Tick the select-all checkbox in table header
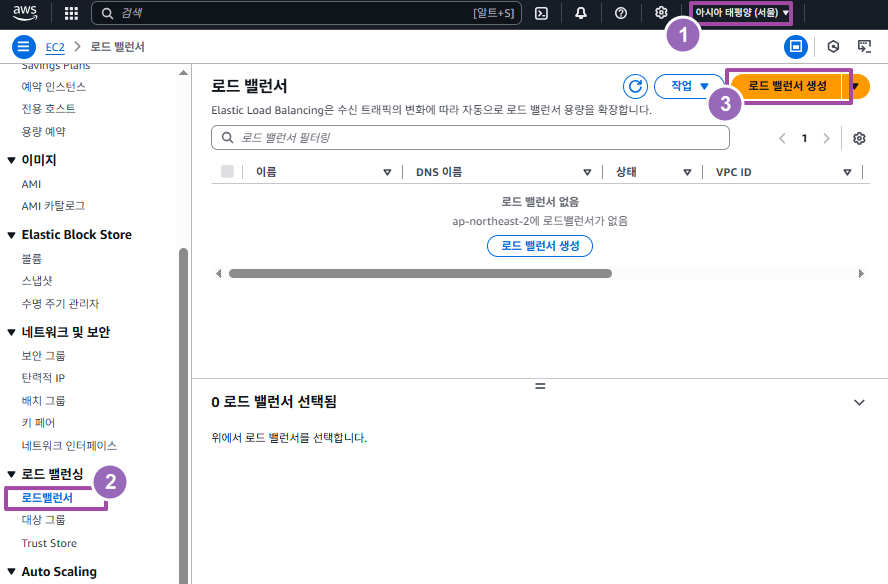The height and width of the screenshot is (584, 888). 227,172
